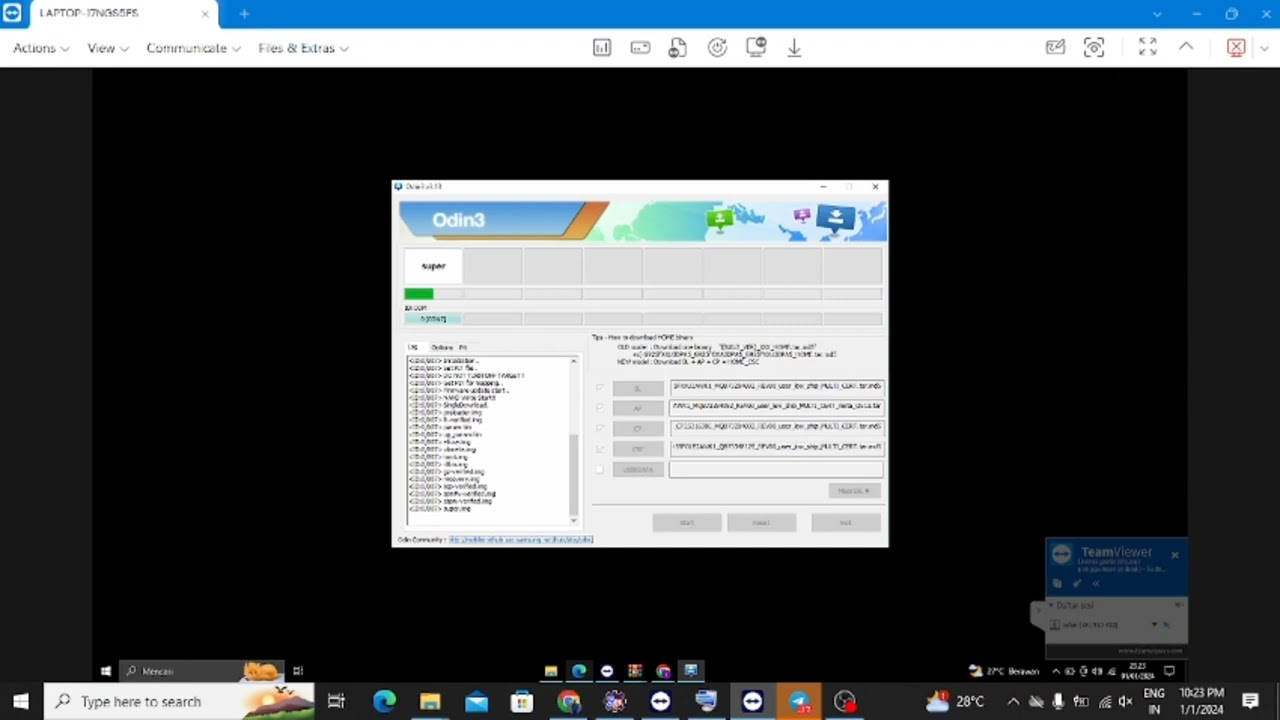Open the connection statistics chart icon
This screenshot has height=720, width=1280.
[602, 48]
